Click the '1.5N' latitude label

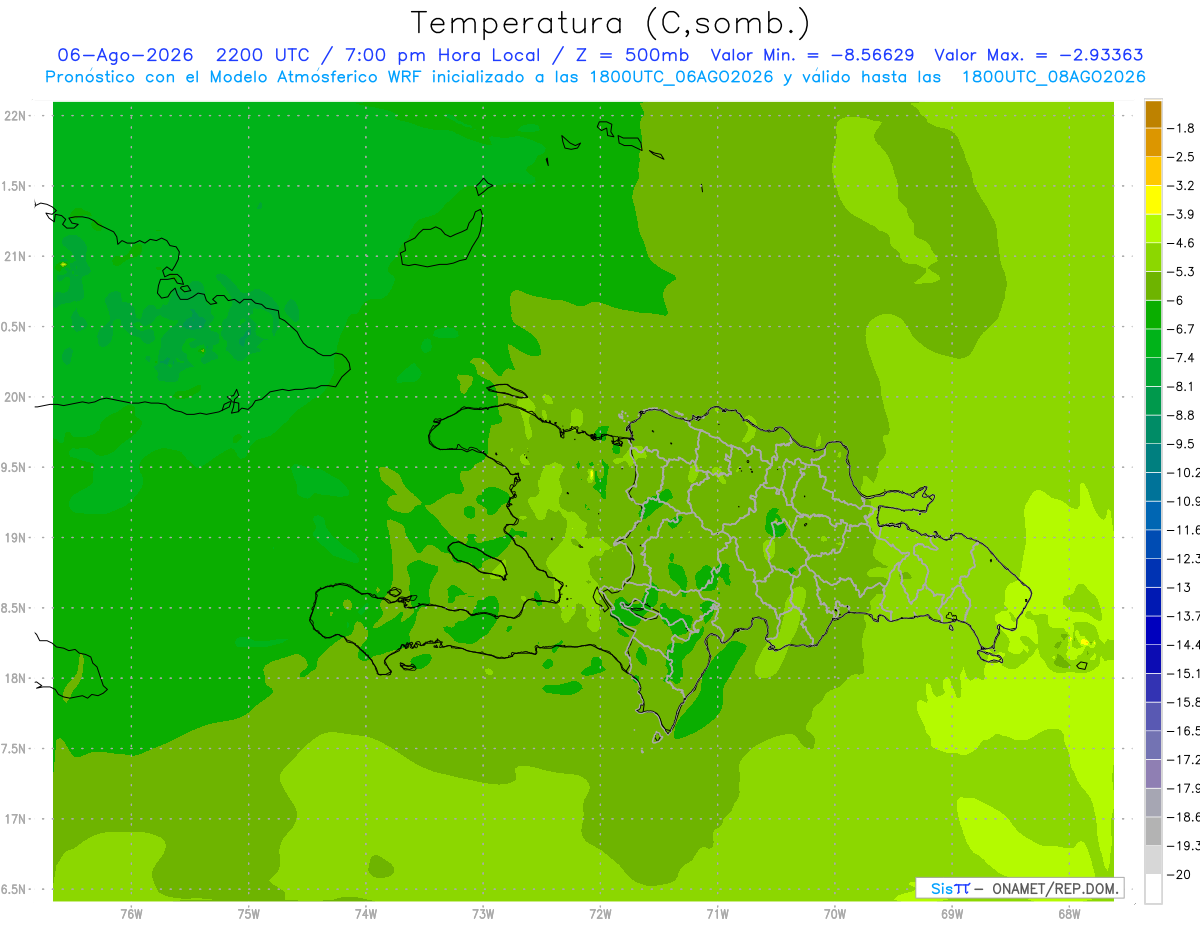(14, 187)
